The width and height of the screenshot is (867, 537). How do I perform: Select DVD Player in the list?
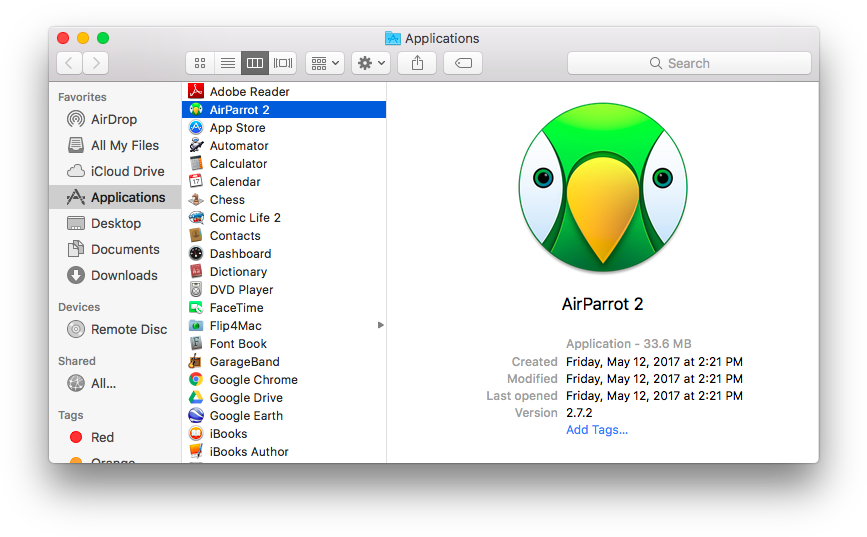point(284,290)
